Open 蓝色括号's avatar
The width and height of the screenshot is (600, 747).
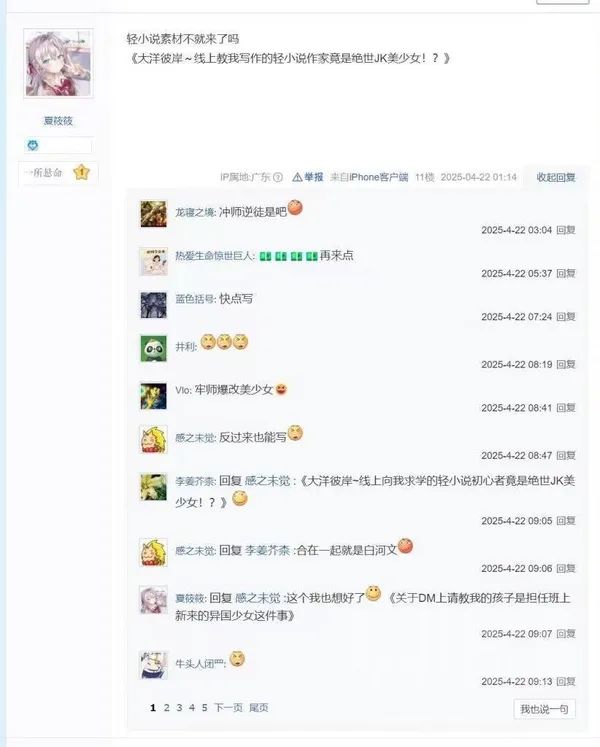pyautogui.click(x=153, y=305)
